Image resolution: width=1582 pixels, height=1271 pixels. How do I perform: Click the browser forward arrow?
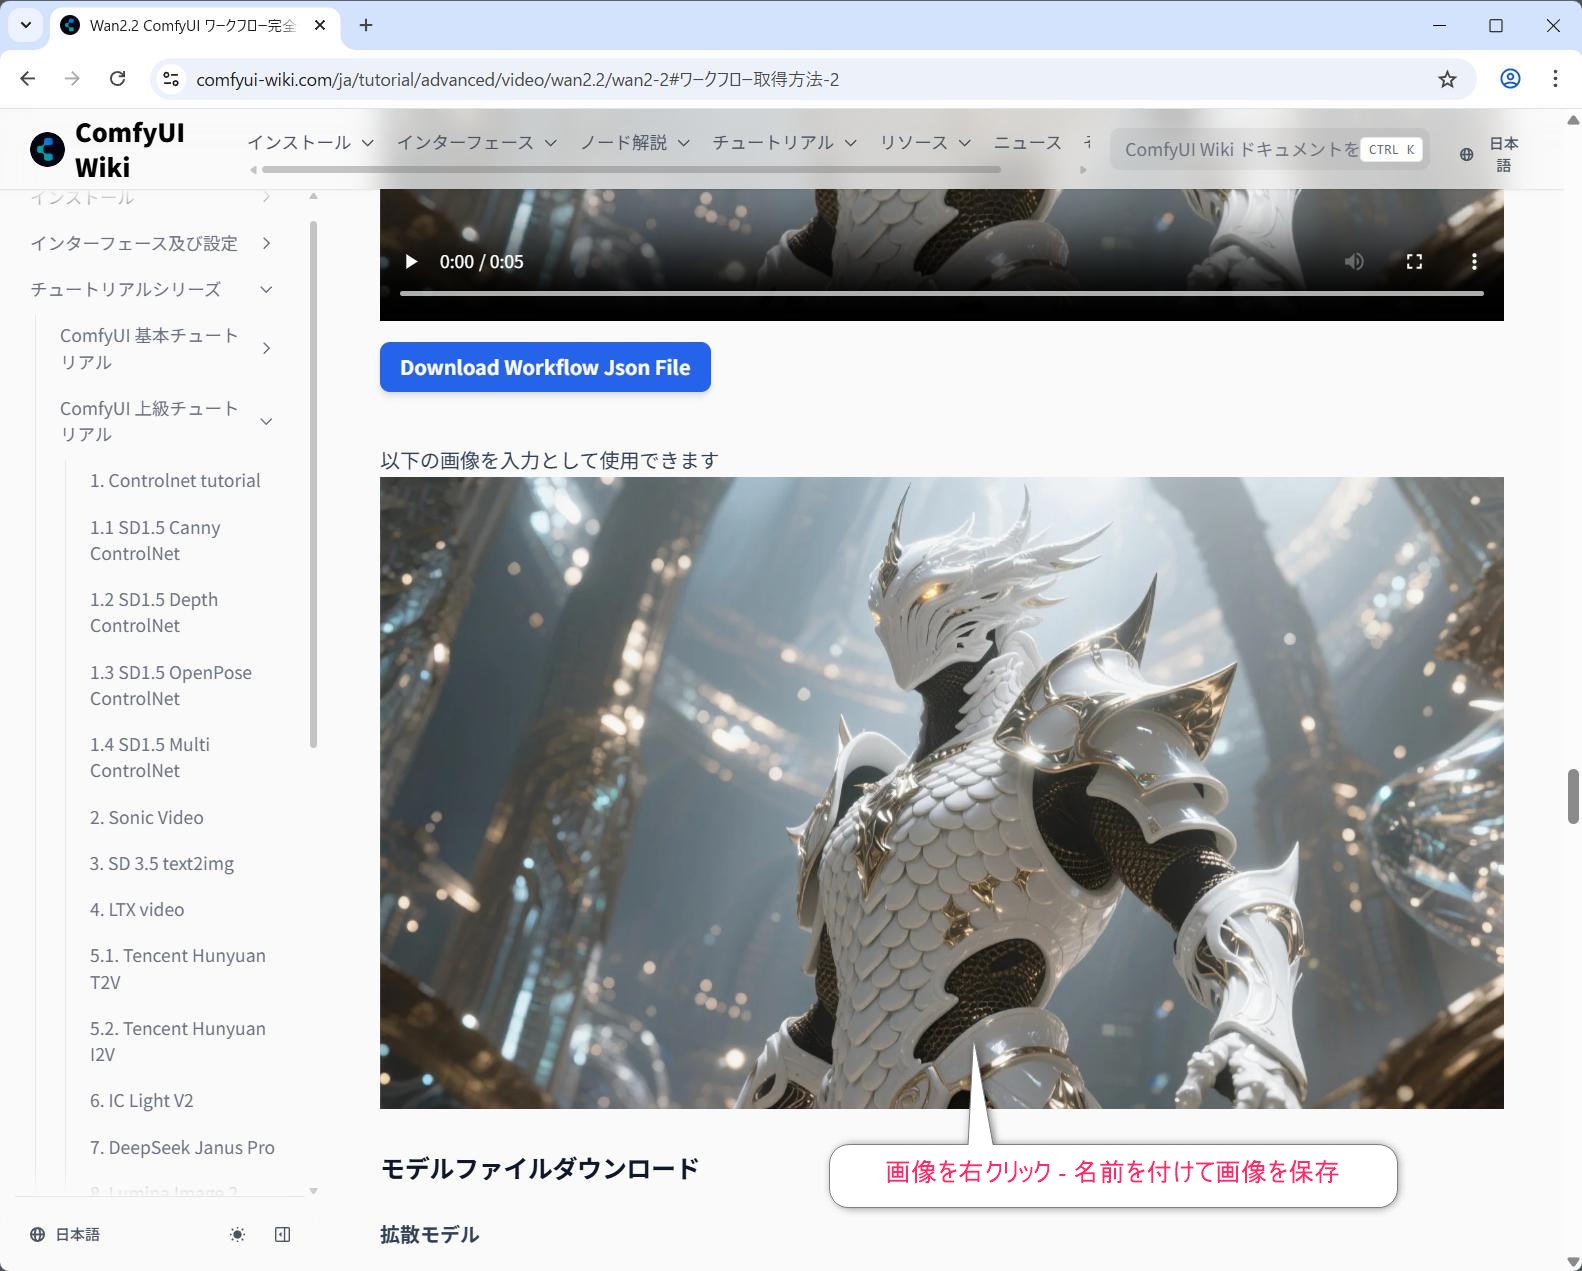72,79
